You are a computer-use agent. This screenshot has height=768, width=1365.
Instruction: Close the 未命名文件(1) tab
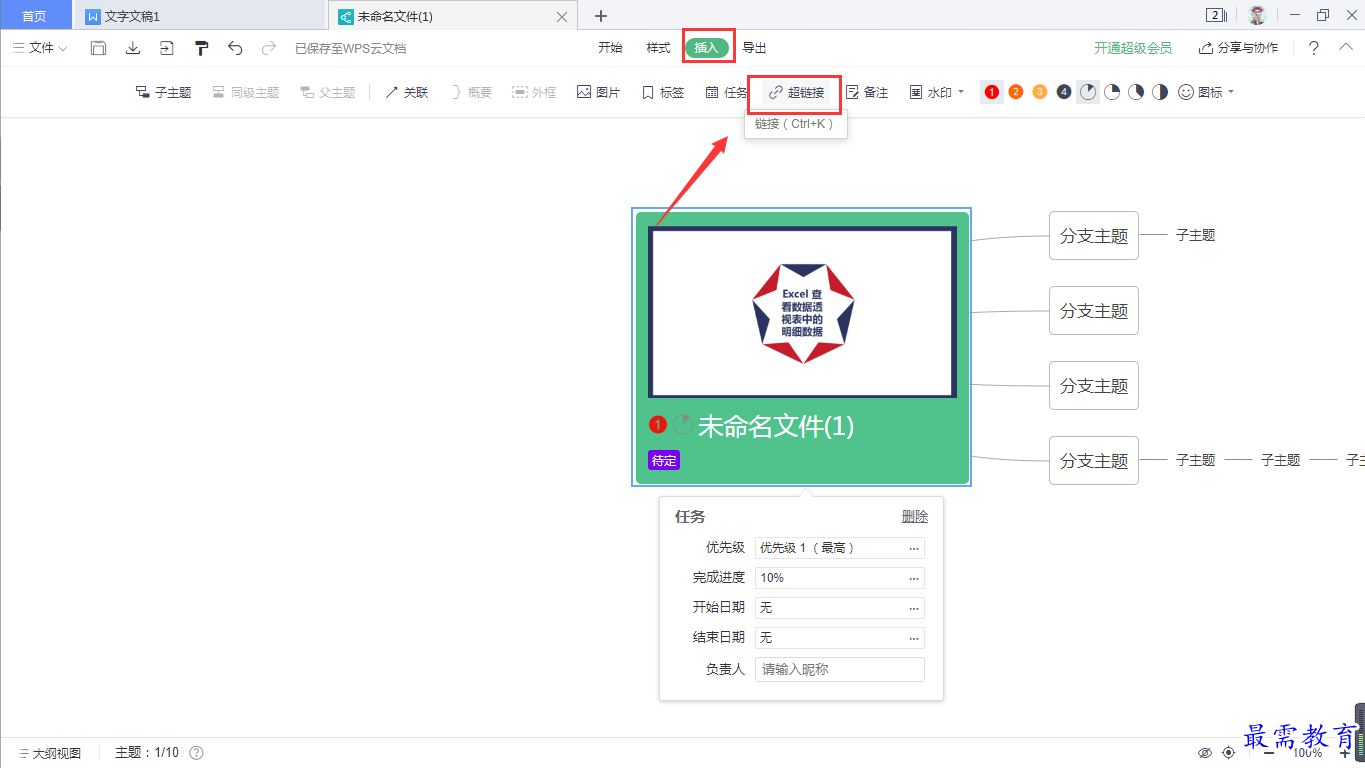tap(562, 17)
